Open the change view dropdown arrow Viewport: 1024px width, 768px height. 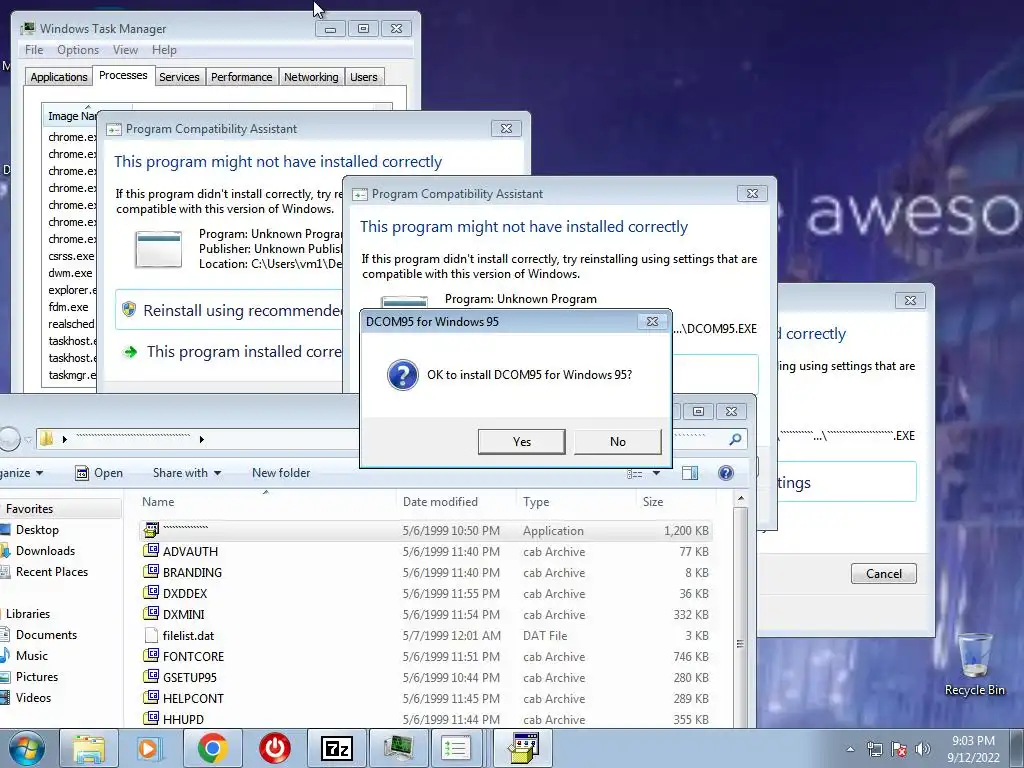click(x=656, y=473)
